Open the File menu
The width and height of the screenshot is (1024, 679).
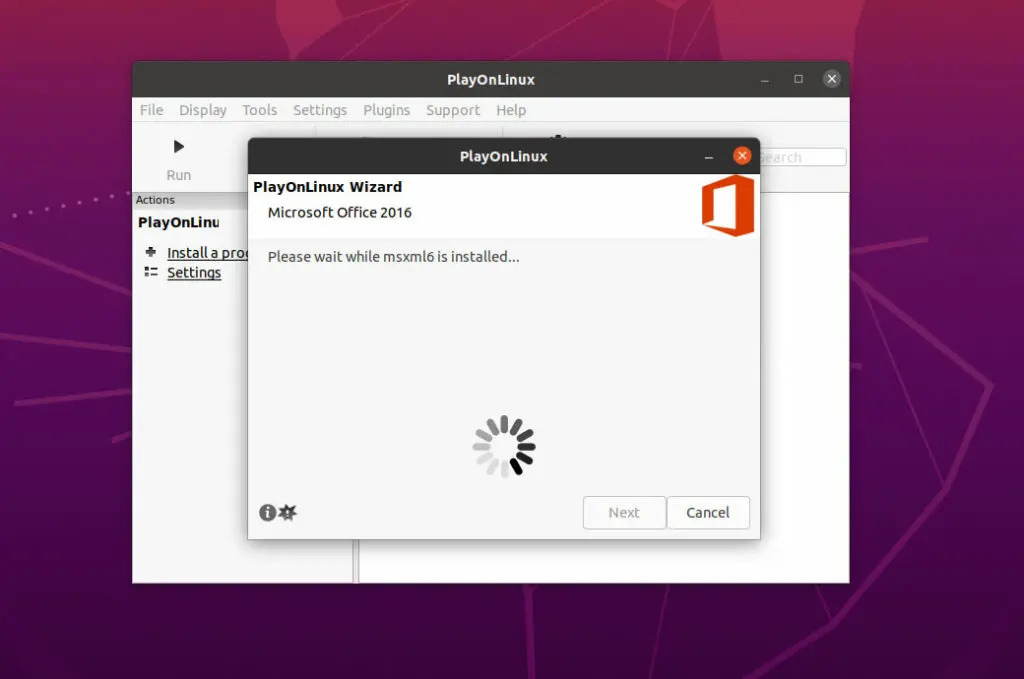(151, 110)
